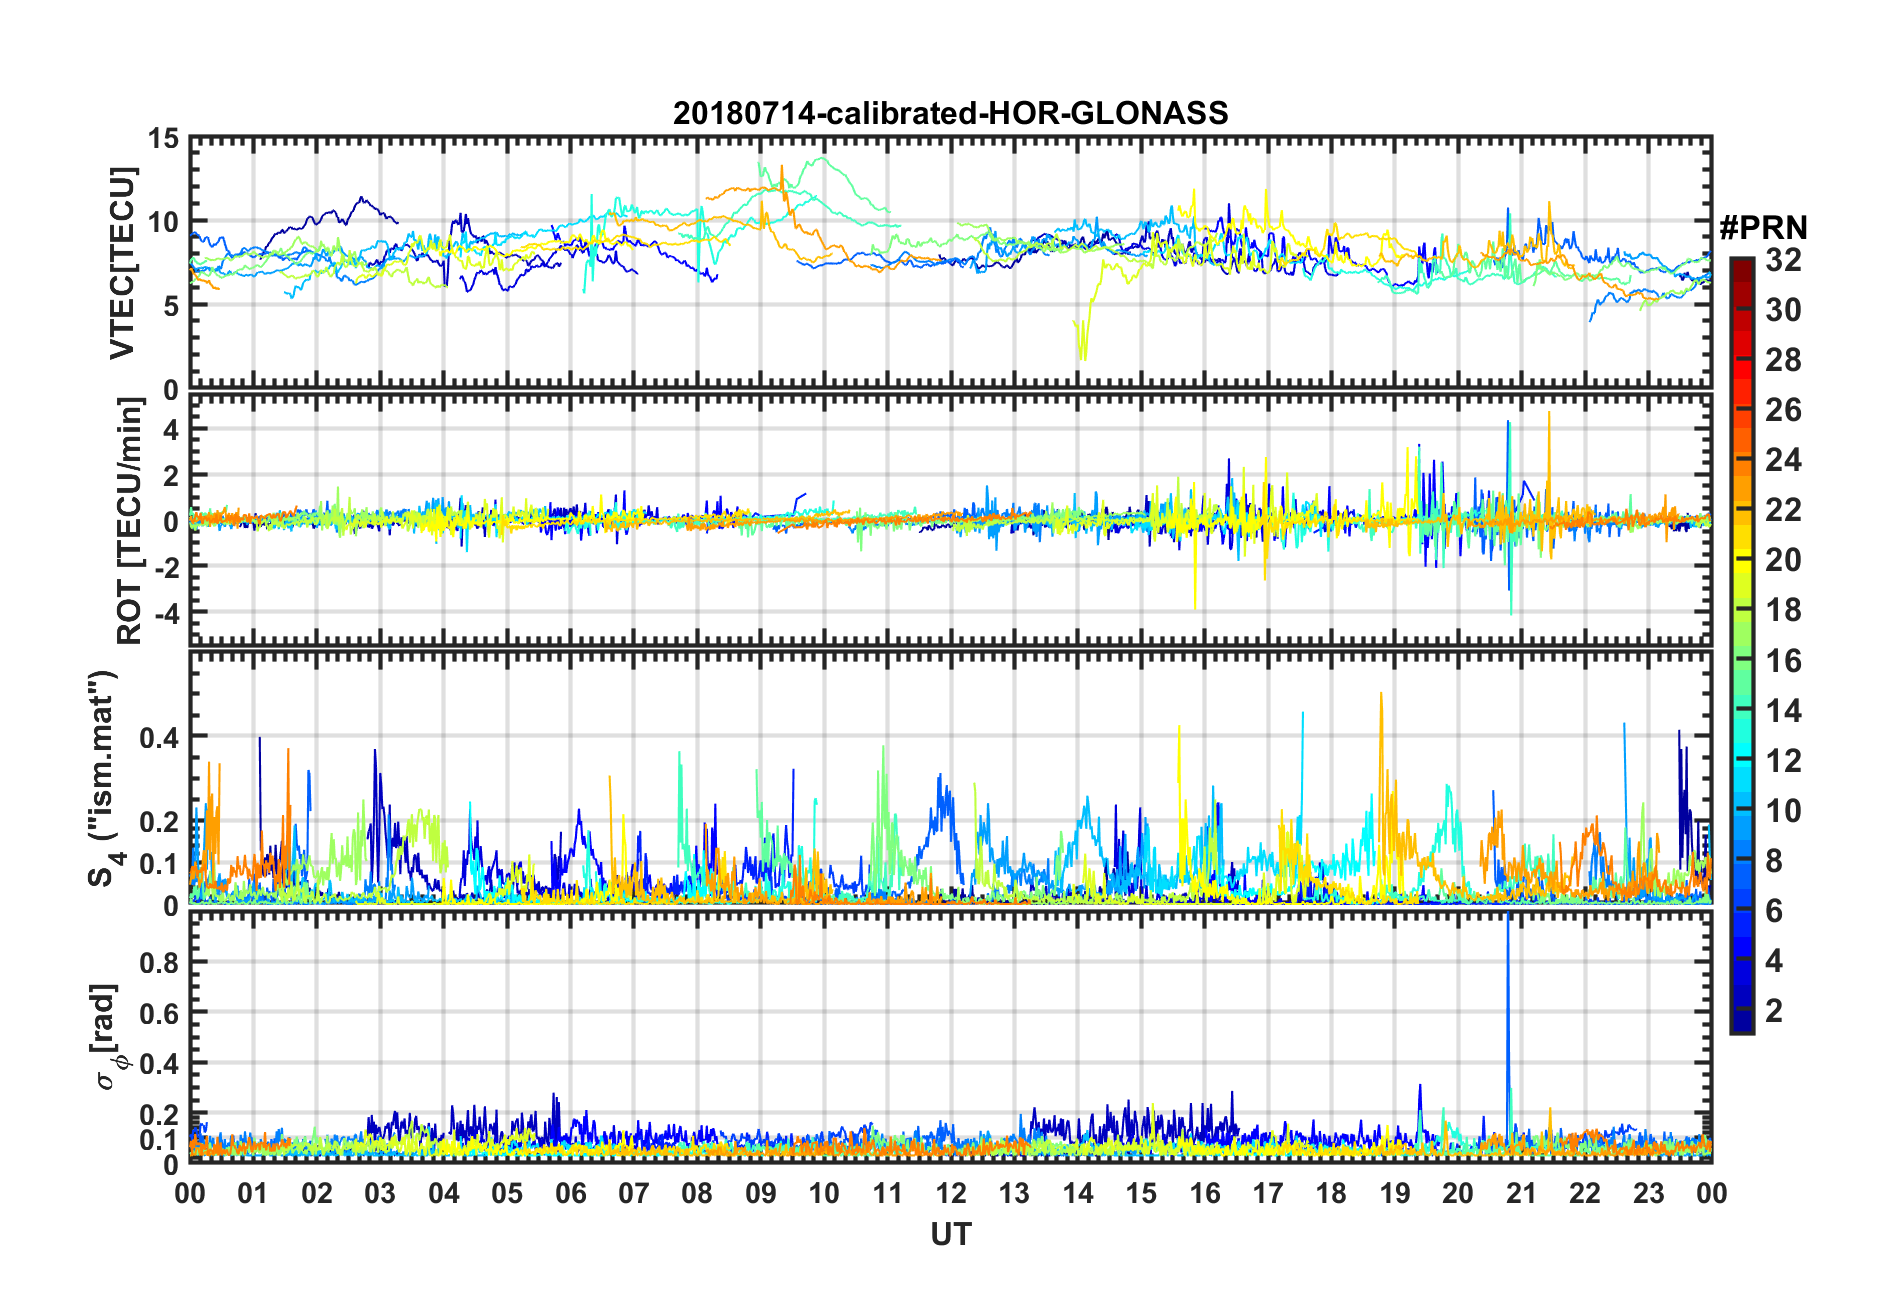The width and height of the screenshot is (1902, 1292).
Task: Click the 03 hour tick label
Action: tap(380, 1193)
